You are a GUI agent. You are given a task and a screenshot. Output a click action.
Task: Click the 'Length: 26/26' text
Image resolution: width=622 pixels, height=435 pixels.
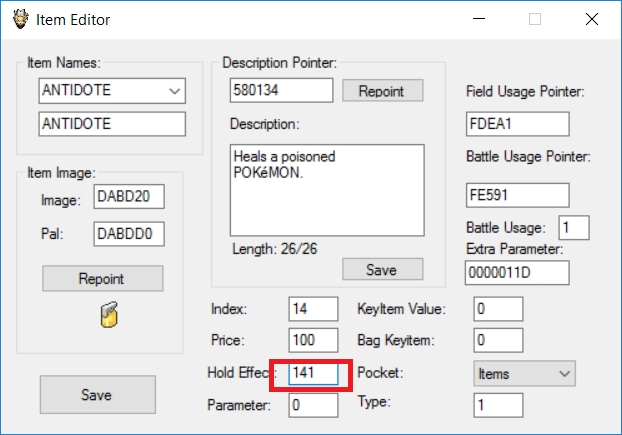(x=275, y=249)
